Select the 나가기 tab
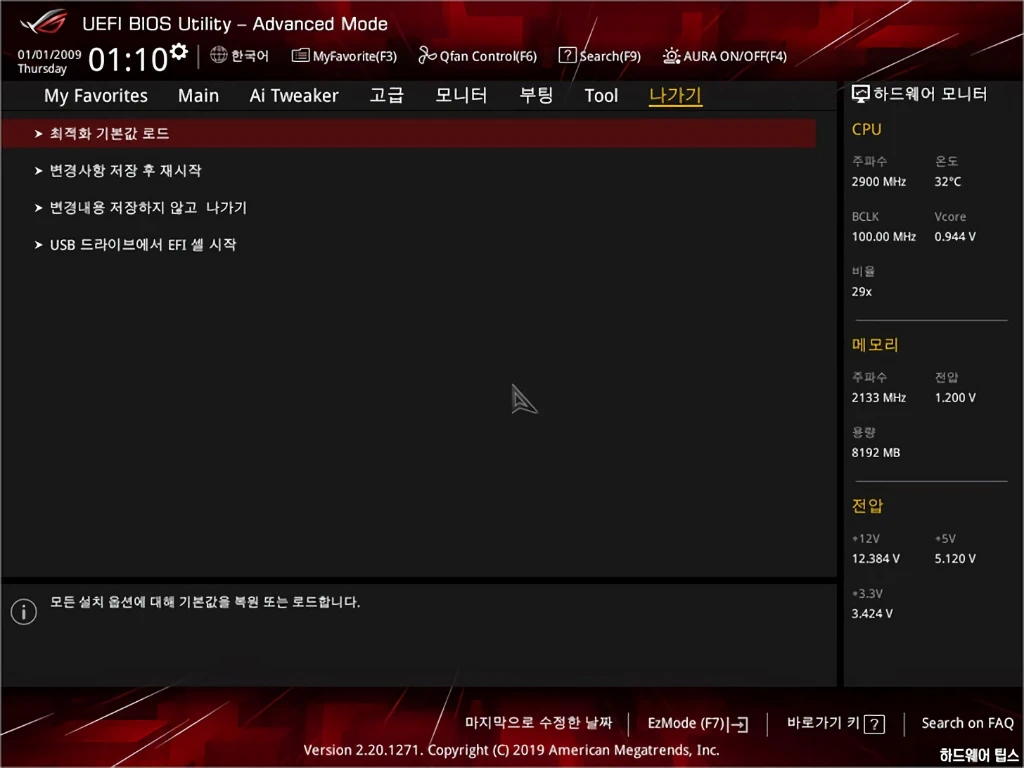Screen dimensions: 1024x768 point(675,95)
